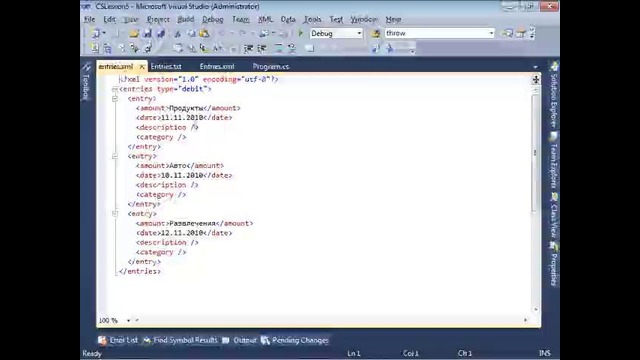Open the Team Explorer side tab
This screenshot has width=640, height=360.
click(553, 160)
